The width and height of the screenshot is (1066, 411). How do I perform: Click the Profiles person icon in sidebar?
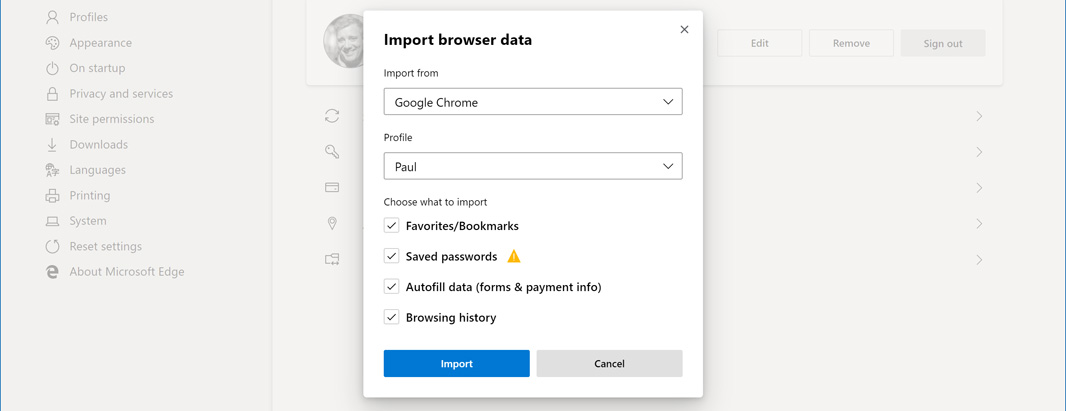tap(52, 17)
